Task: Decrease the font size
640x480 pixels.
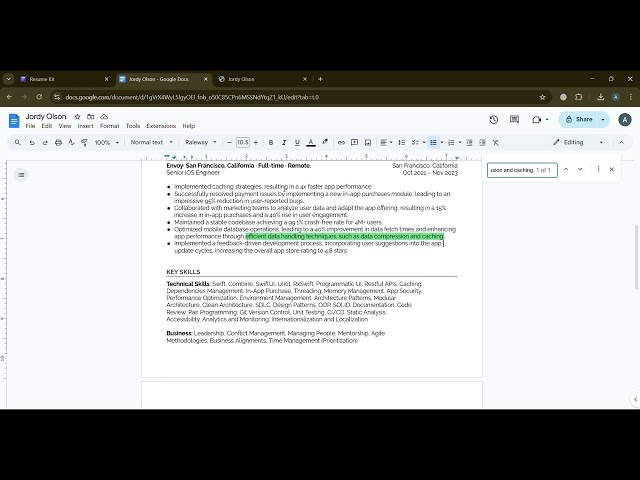Action: point(229,142)
